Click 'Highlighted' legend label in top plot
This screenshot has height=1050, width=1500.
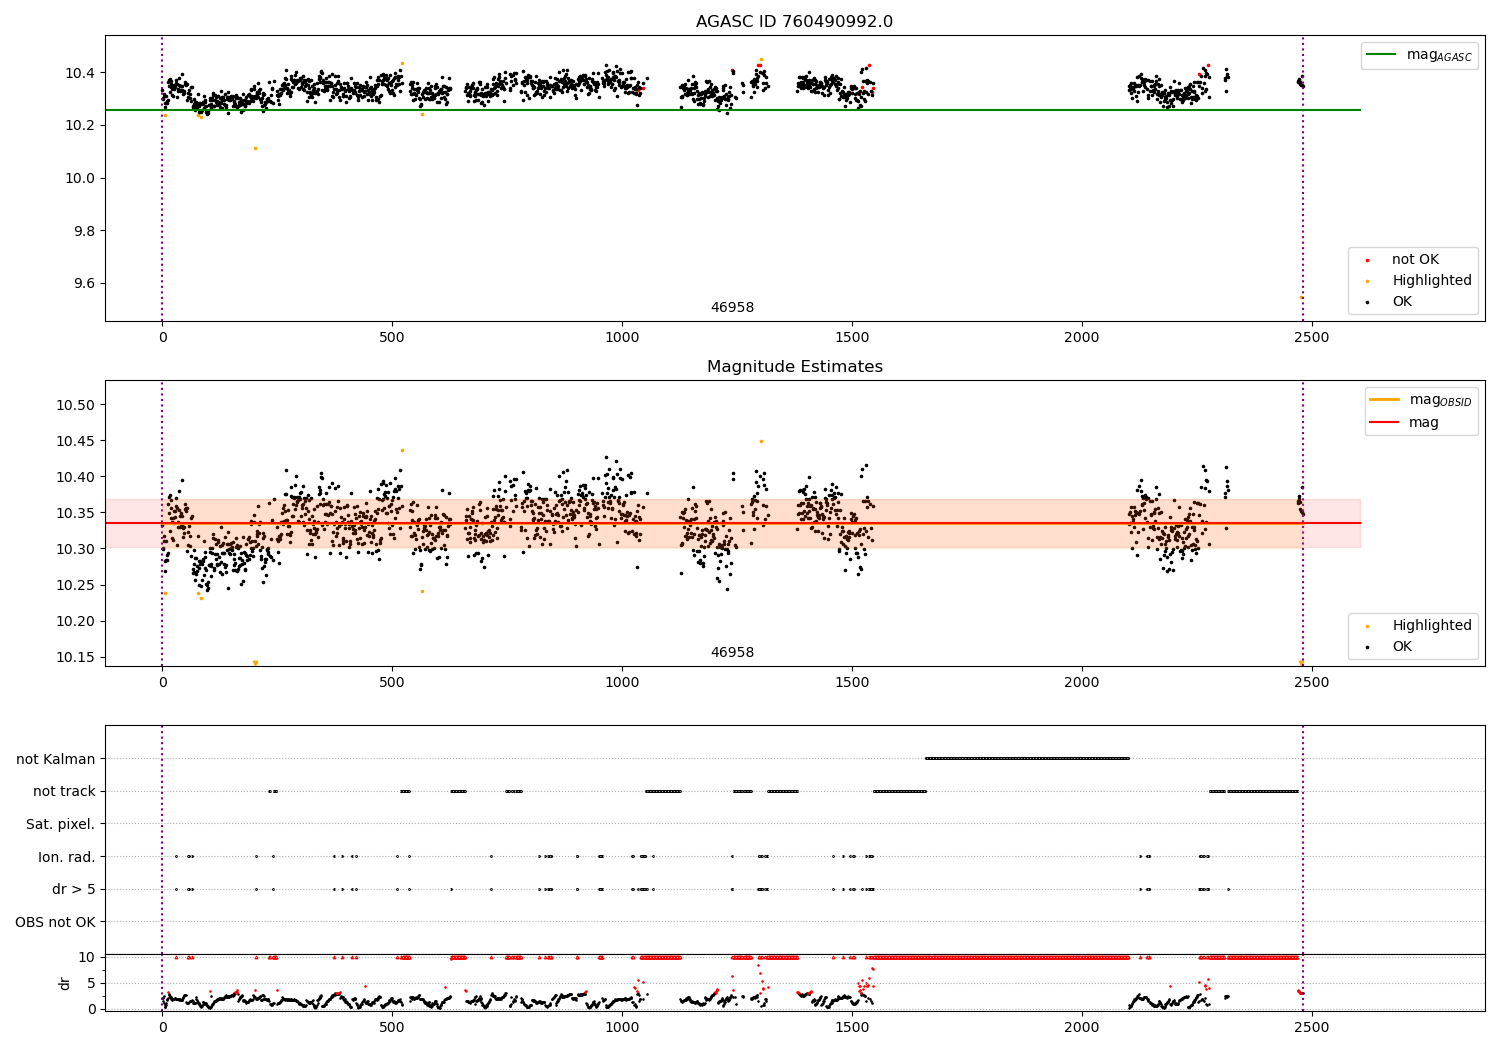pyautogui.click(x=1431, y=281)
